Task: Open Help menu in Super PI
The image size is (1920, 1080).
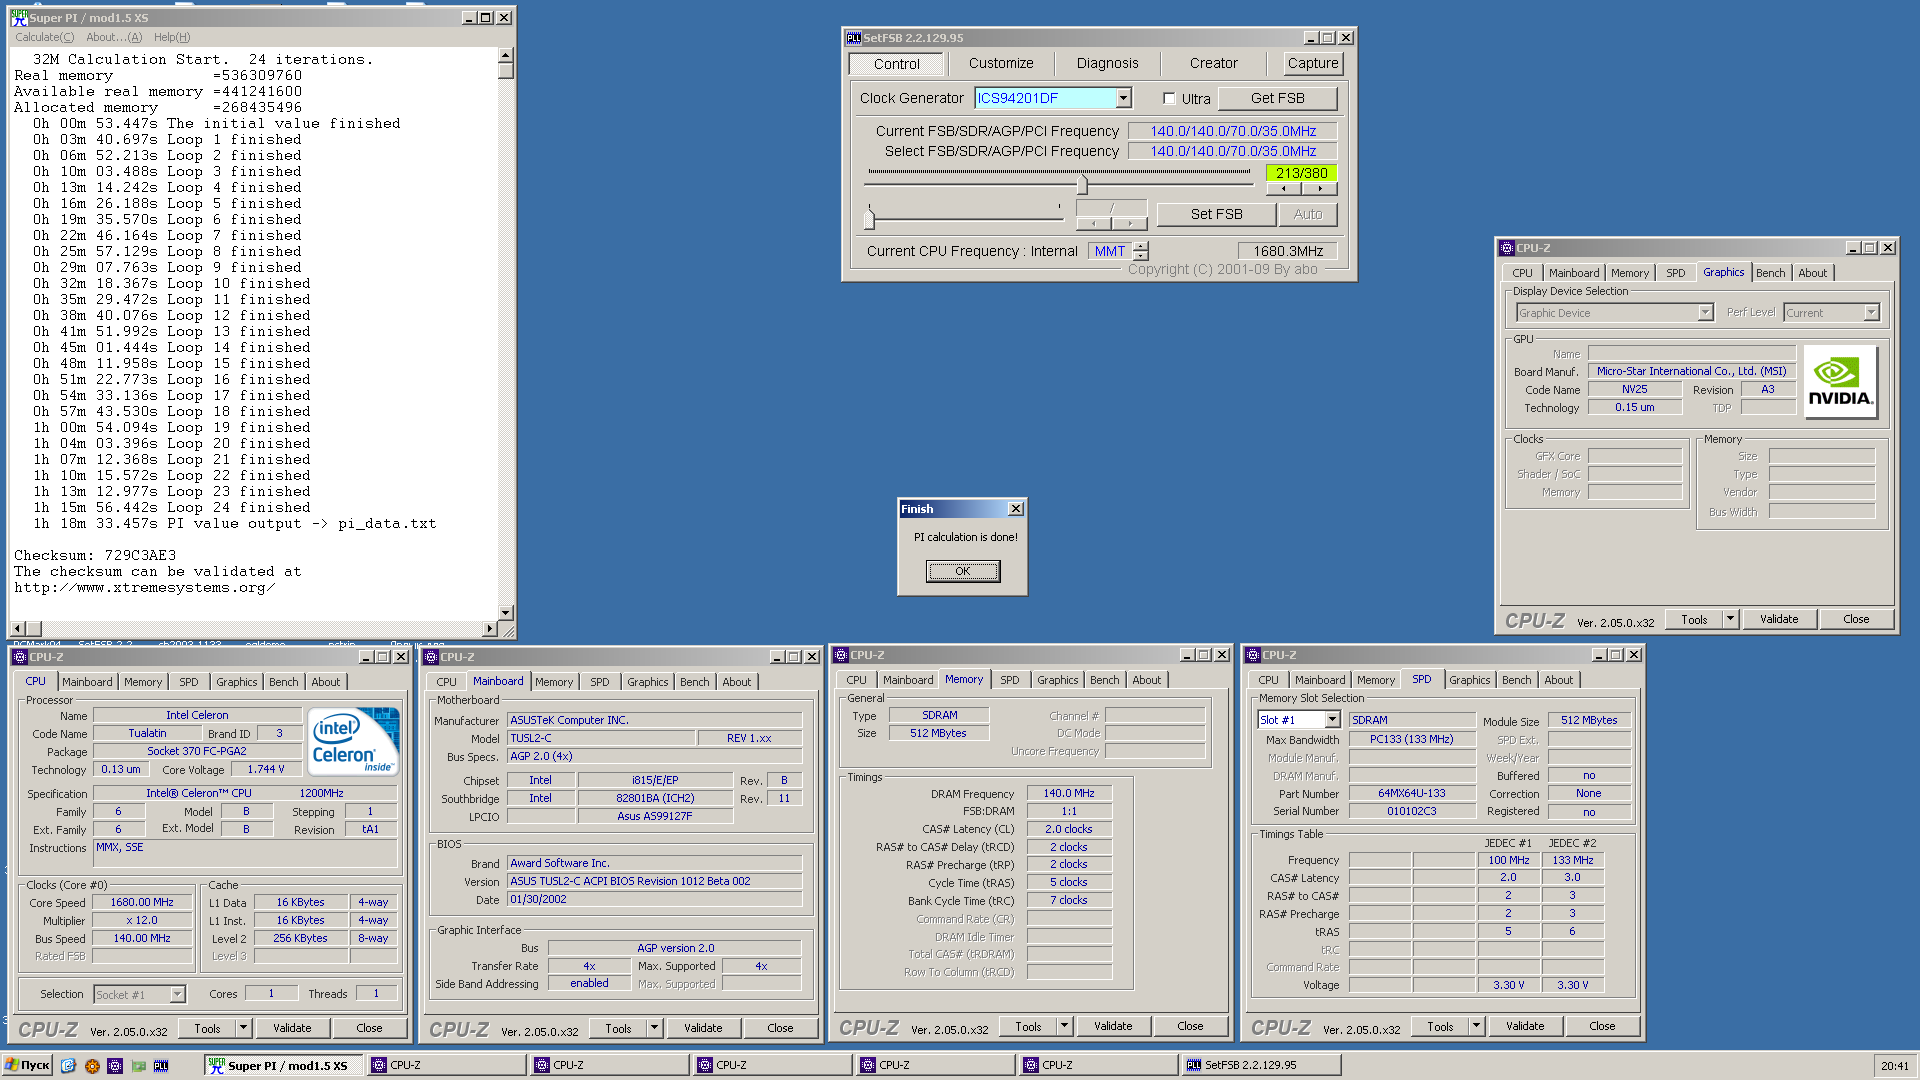Action: tap(172, 37)
